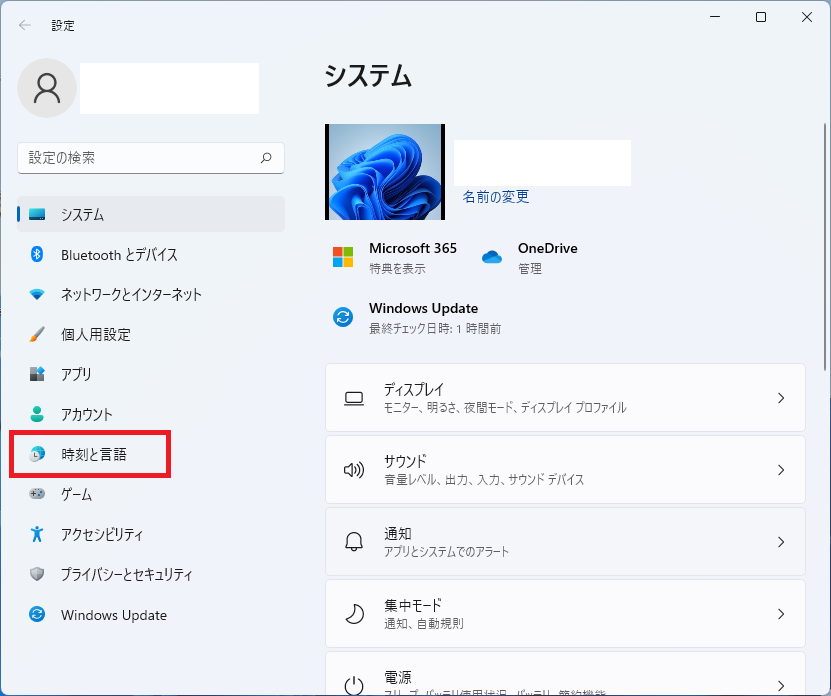Image resolution: width=831 pixels, height=696 pixels.
Task: Click the shield icon for プライバシーとセキュリティ
Action: click(37, 575)
